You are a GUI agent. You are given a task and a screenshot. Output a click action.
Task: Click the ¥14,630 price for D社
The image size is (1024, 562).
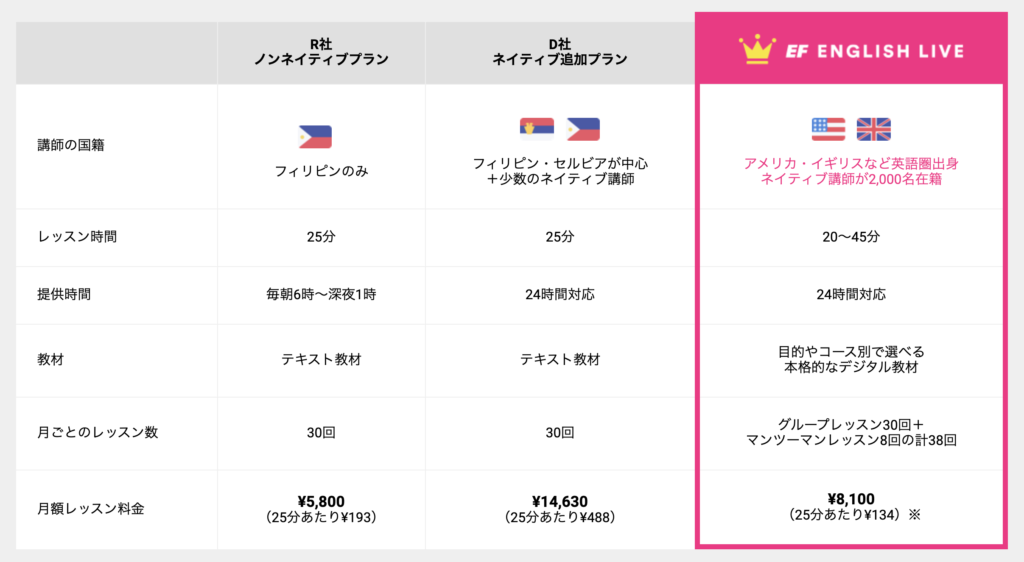tap(560, 501)
